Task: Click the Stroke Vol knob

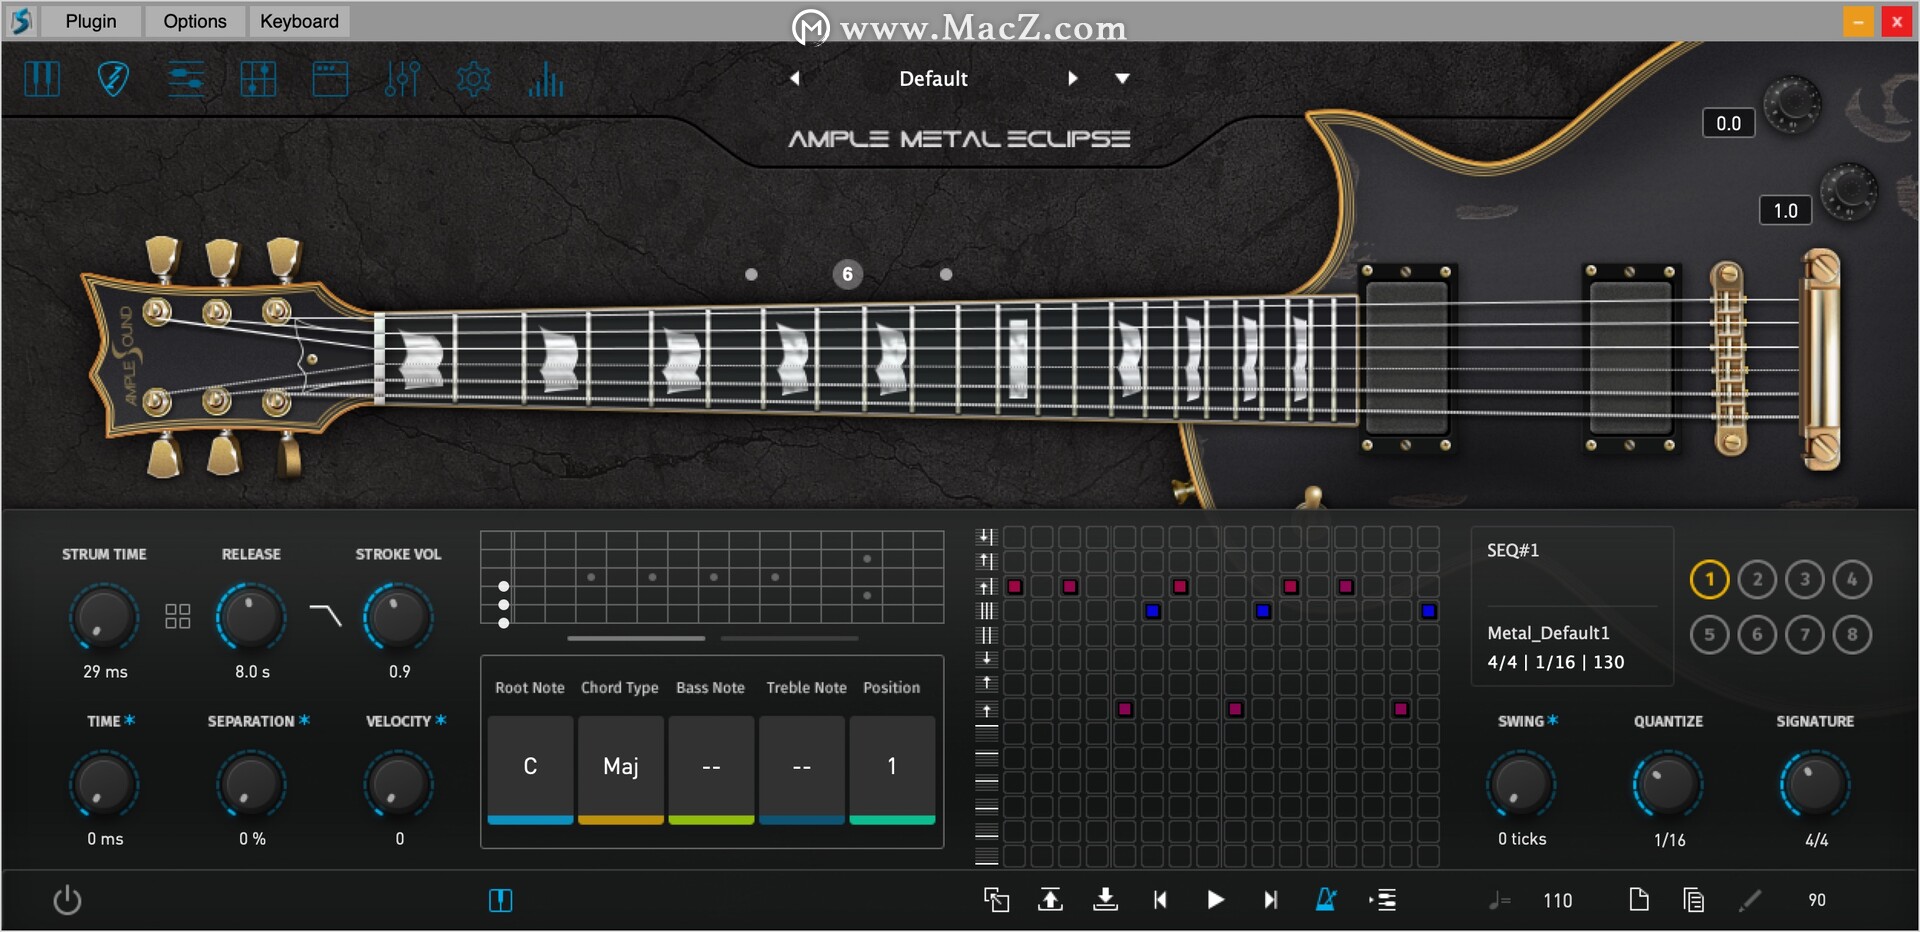Action: (x=398, y=617)
